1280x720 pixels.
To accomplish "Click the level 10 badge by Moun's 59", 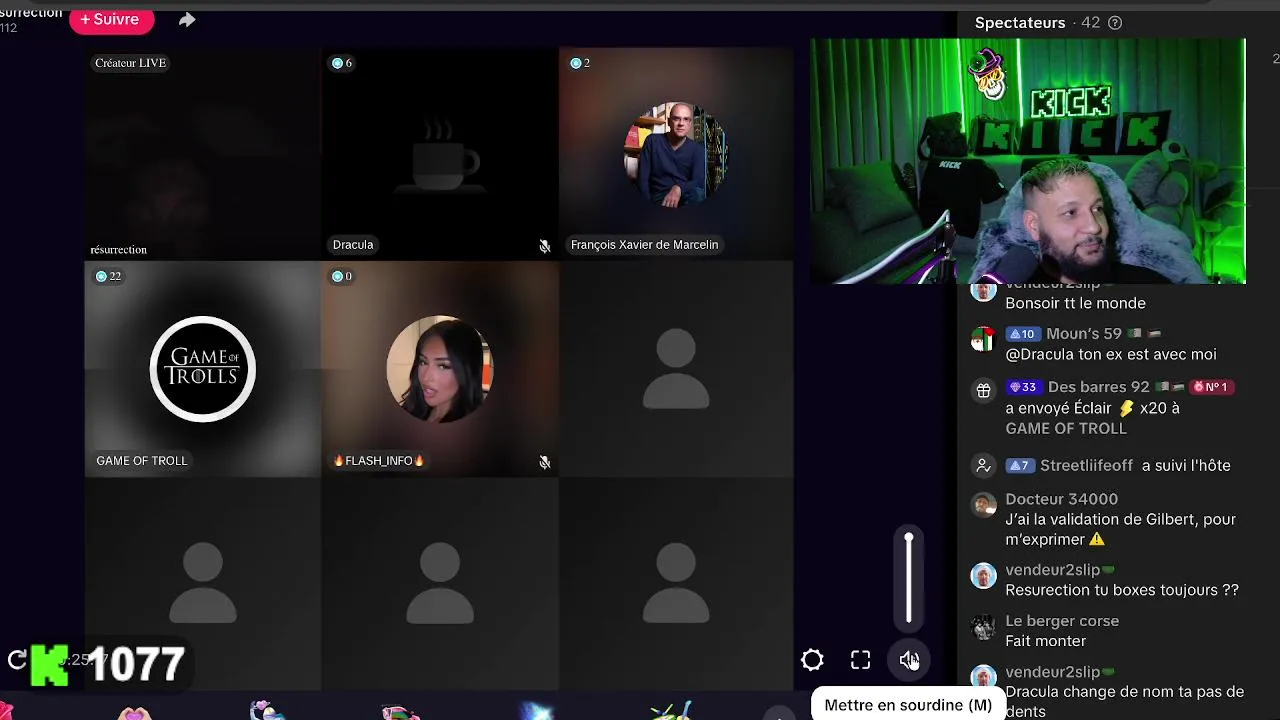I will pos(1022,334).
